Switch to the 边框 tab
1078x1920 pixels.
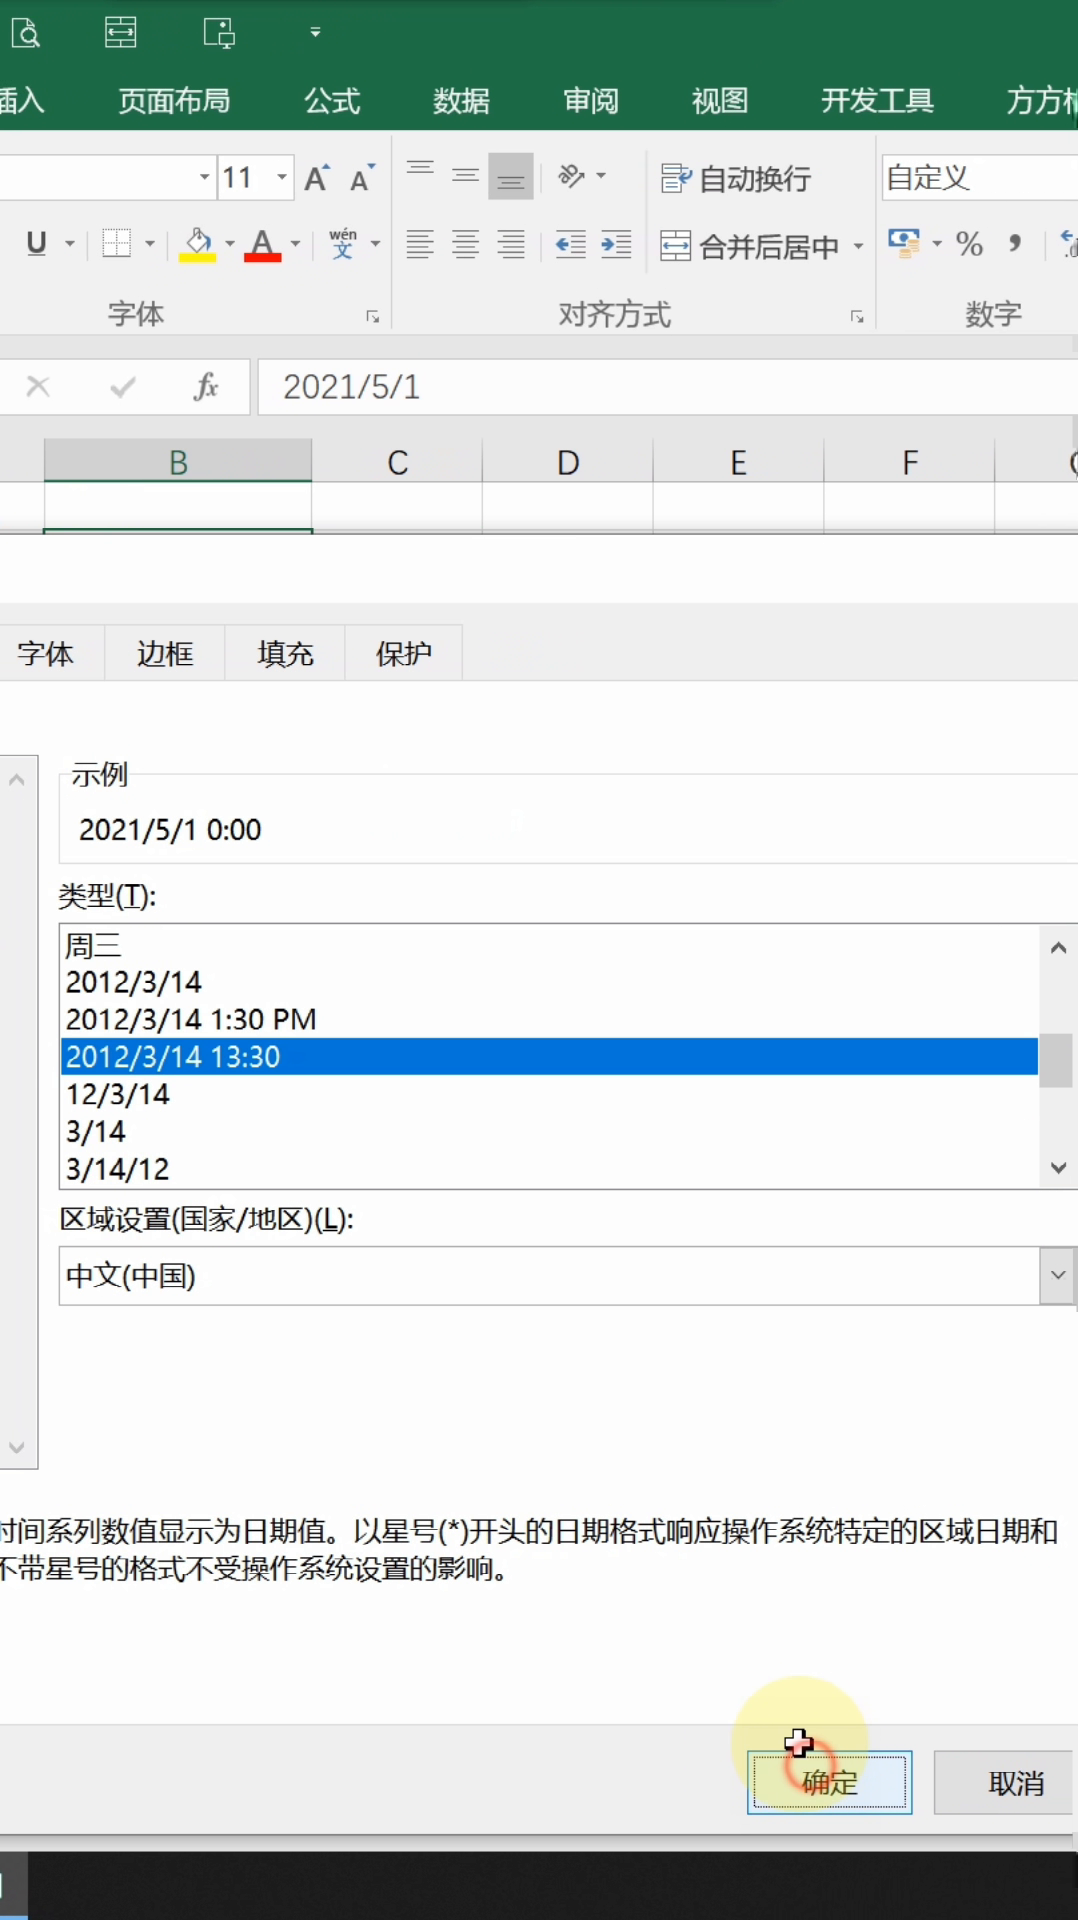(165, 654)
